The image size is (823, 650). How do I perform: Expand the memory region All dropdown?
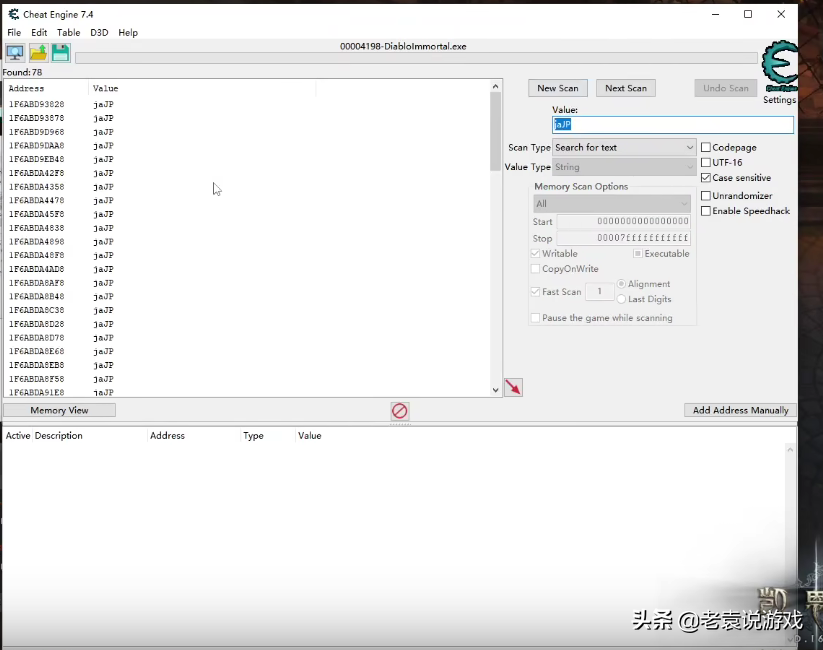(x=612, y=204)
